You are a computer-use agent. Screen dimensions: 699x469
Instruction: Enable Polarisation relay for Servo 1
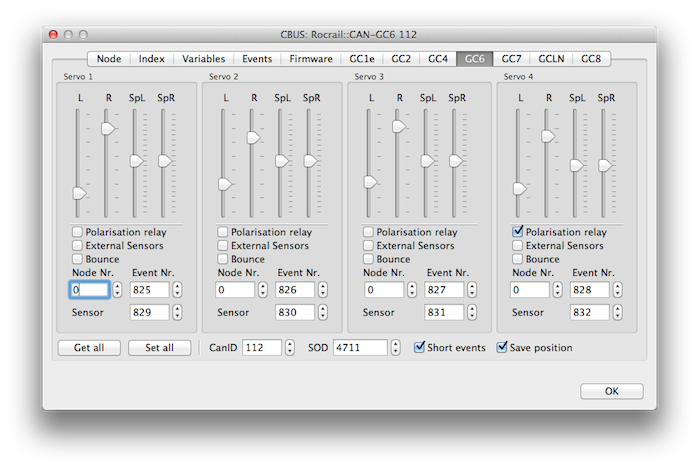78,232
